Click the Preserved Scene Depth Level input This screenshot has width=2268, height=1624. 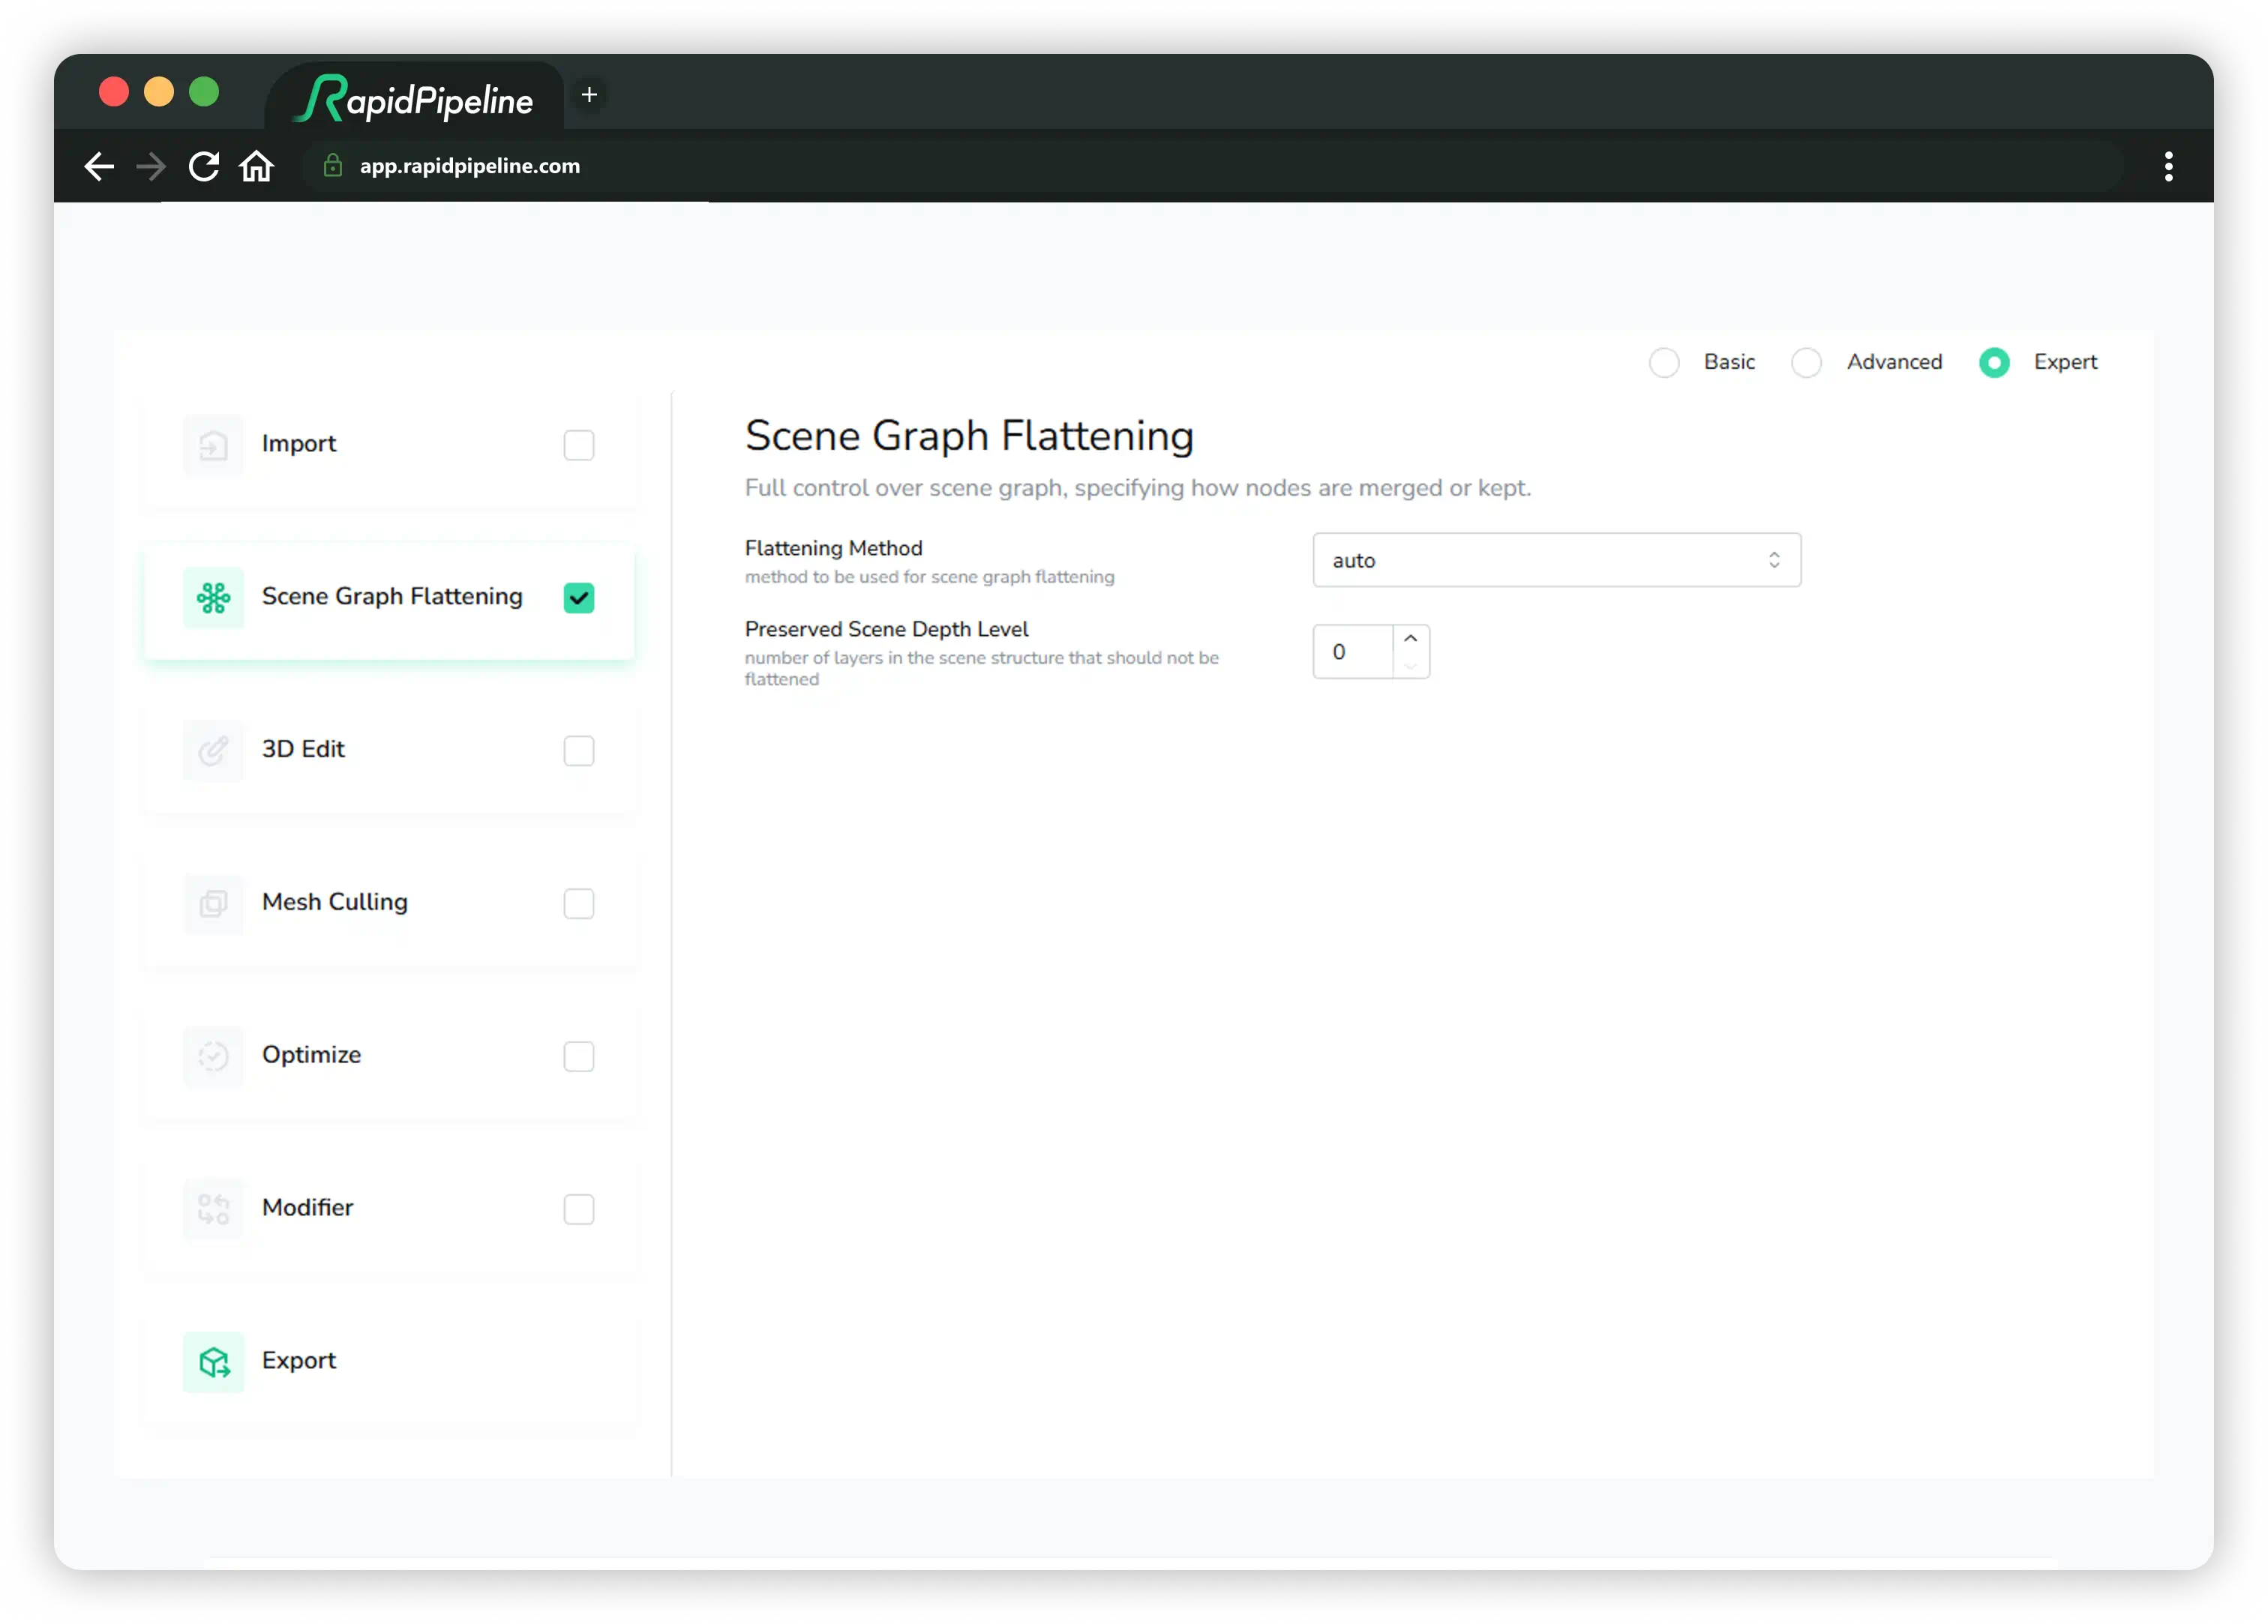pos(1353,652)
